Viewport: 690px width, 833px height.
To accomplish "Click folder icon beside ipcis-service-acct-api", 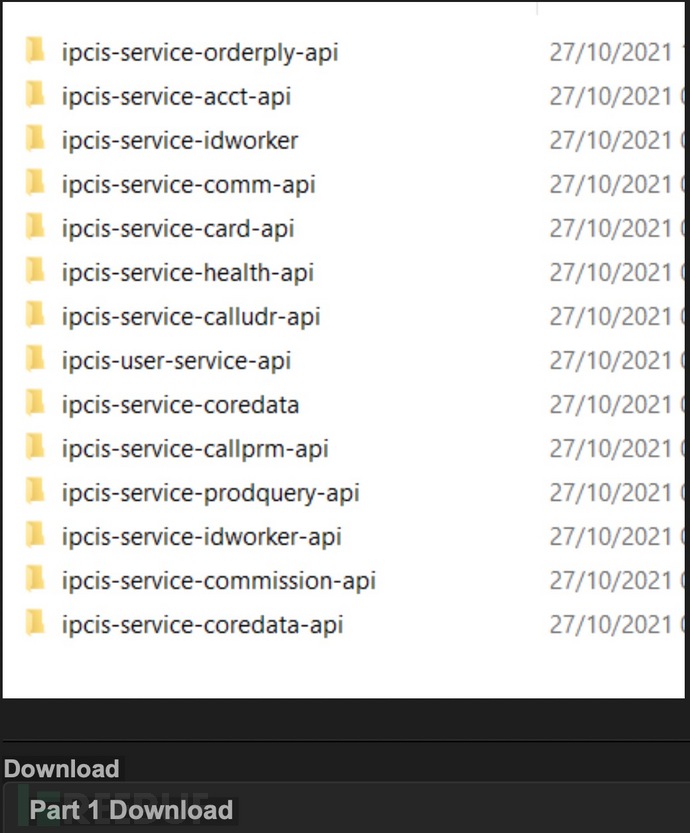I will click(36, 95).
